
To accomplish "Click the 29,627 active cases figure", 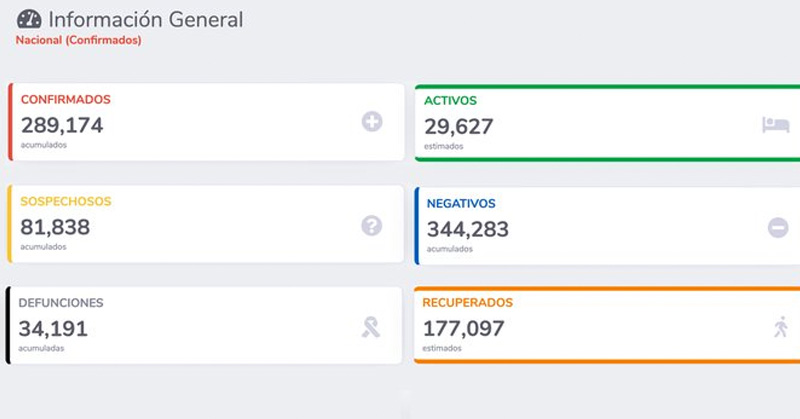I will 458,127.
